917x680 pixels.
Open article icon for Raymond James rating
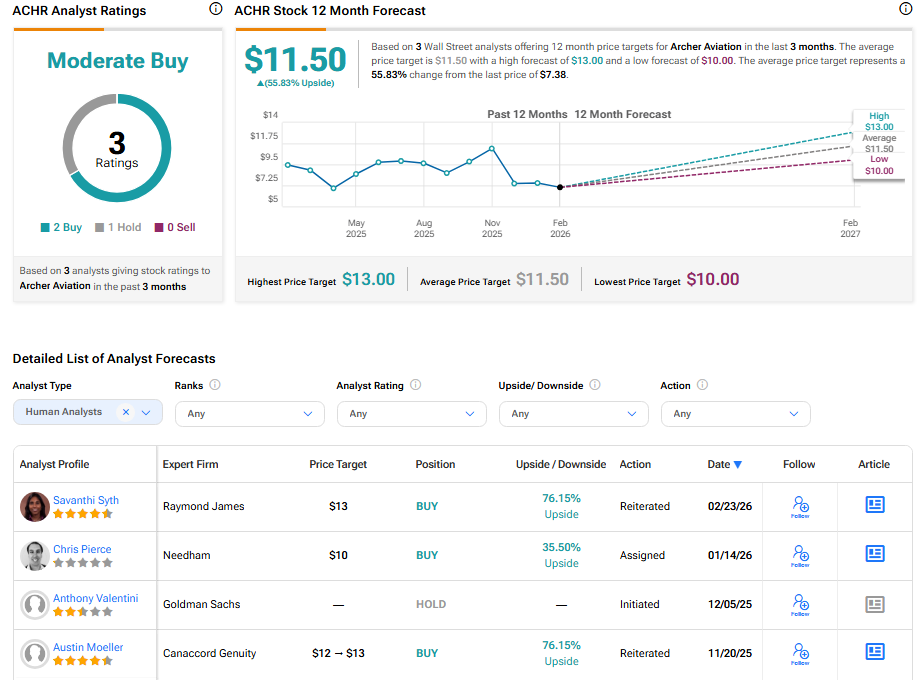tap(874, 505)
